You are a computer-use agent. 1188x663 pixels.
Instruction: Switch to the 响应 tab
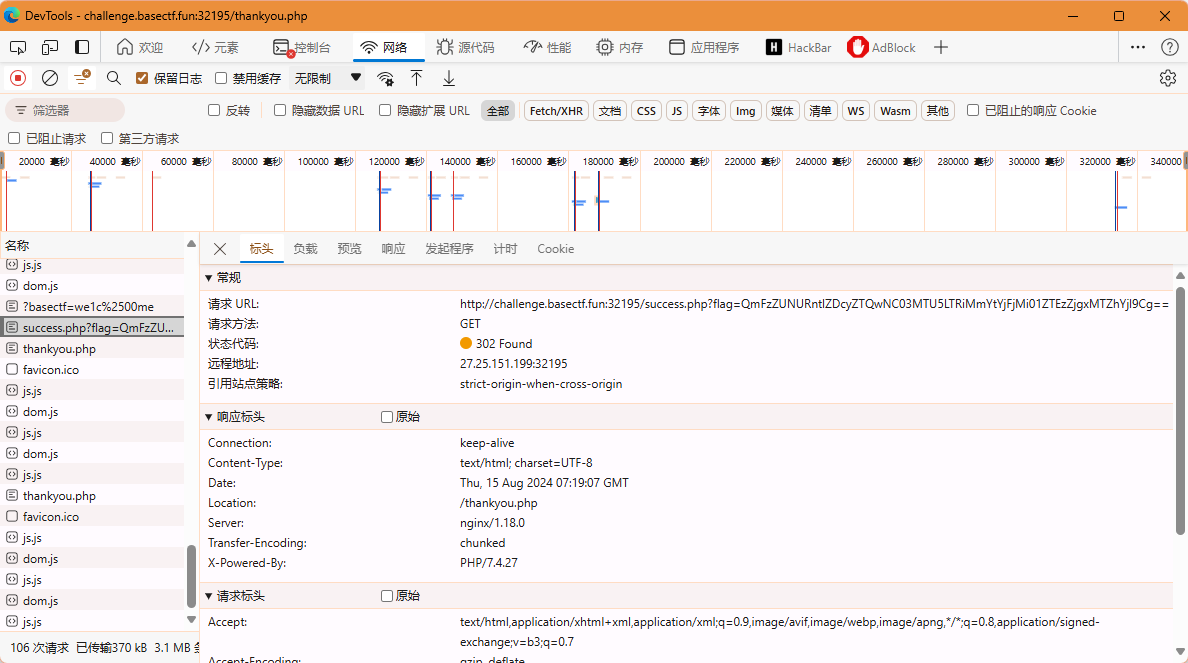(393, 249)
